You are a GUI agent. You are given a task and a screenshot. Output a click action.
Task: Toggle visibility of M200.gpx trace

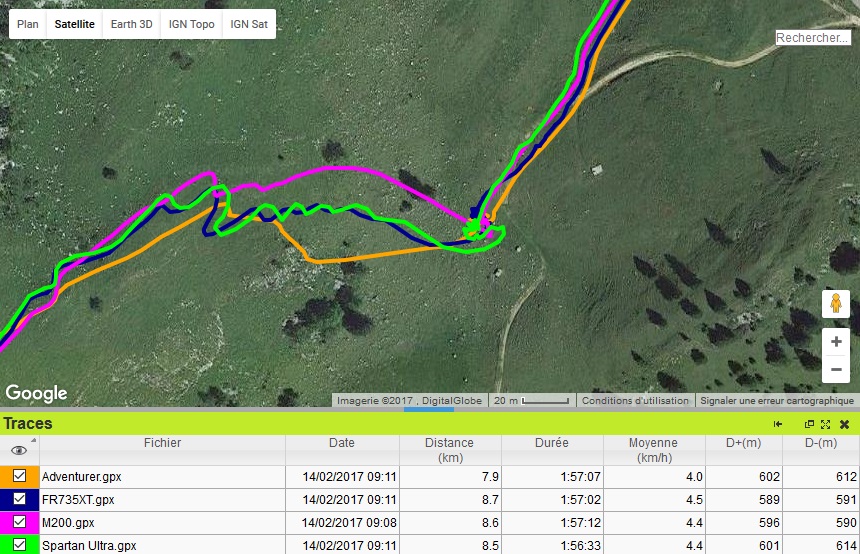click(19, 522)
